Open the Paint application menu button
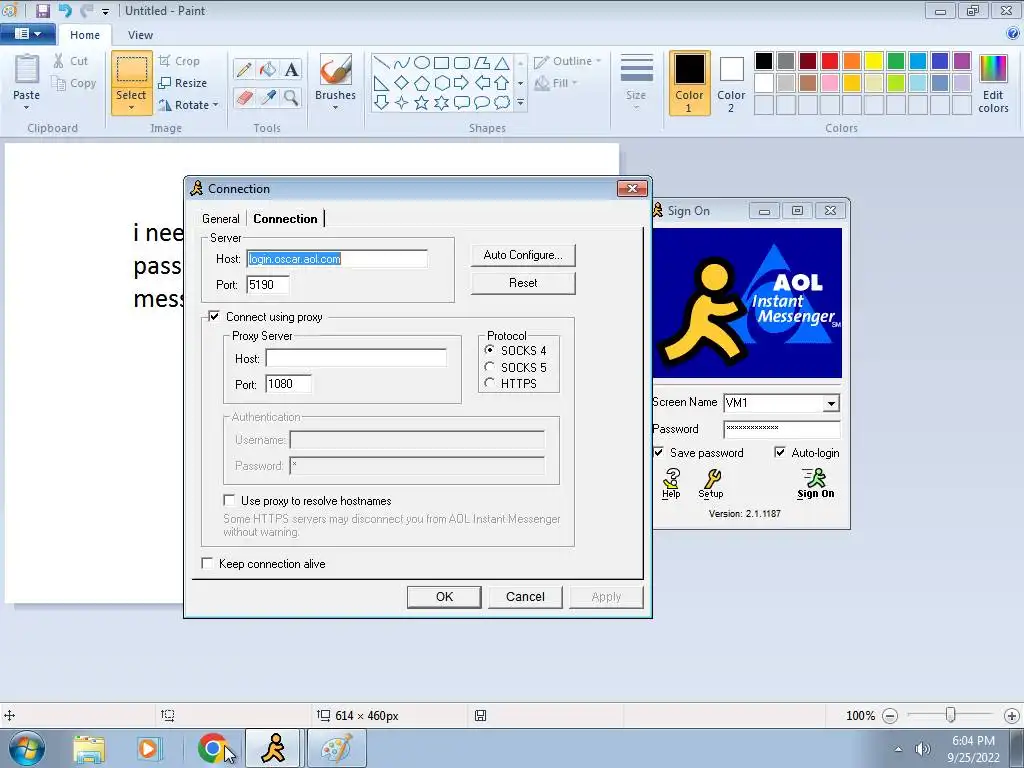 pos(27,34)
